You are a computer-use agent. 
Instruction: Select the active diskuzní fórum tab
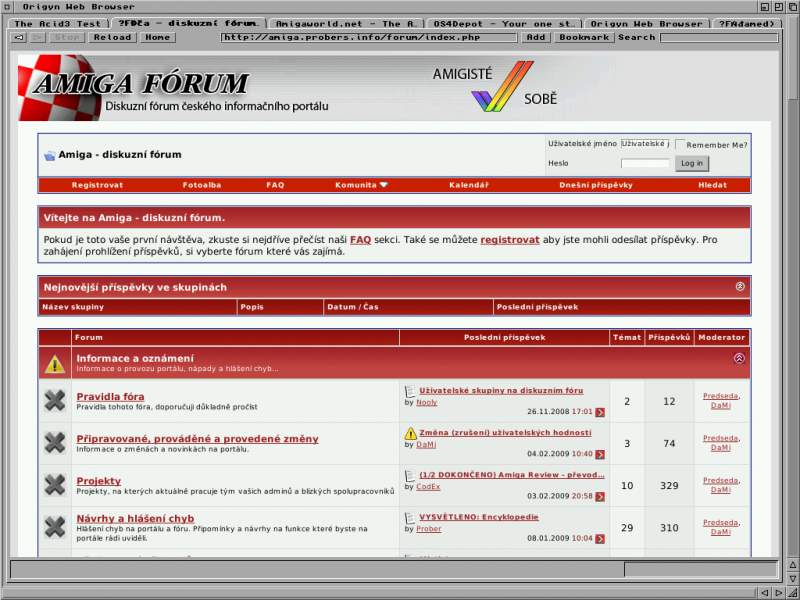click(x=188, y=23)
